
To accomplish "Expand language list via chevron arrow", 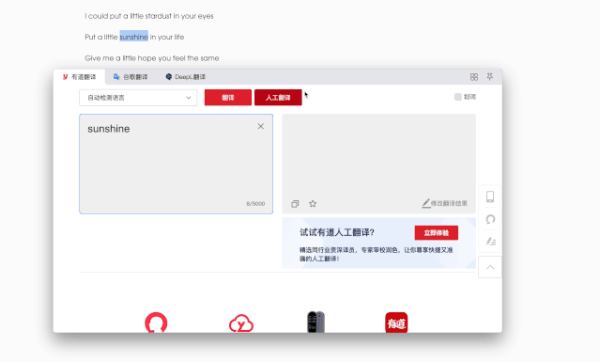I will (188, 98).
